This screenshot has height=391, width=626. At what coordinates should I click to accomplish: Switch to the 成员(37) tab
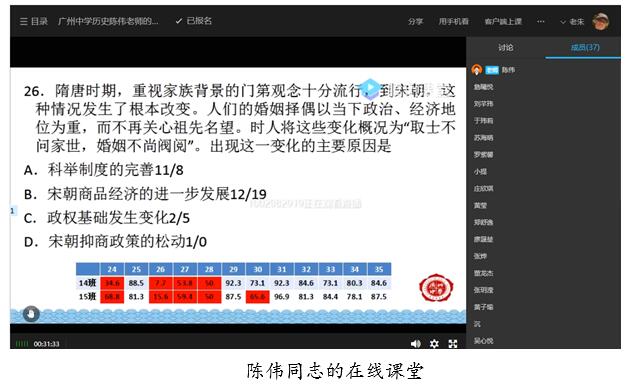click(x=585, y=47)
